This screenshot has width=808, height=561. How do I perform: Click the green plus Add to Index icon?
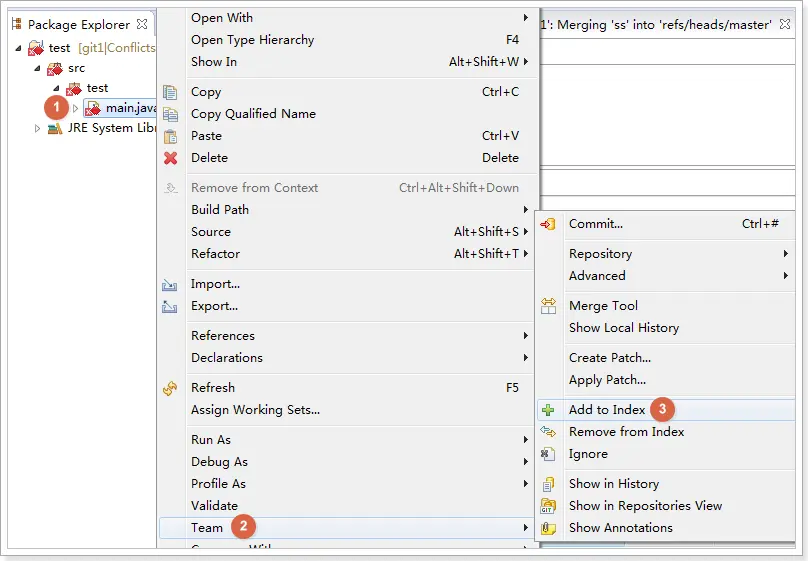click(548, 410)
